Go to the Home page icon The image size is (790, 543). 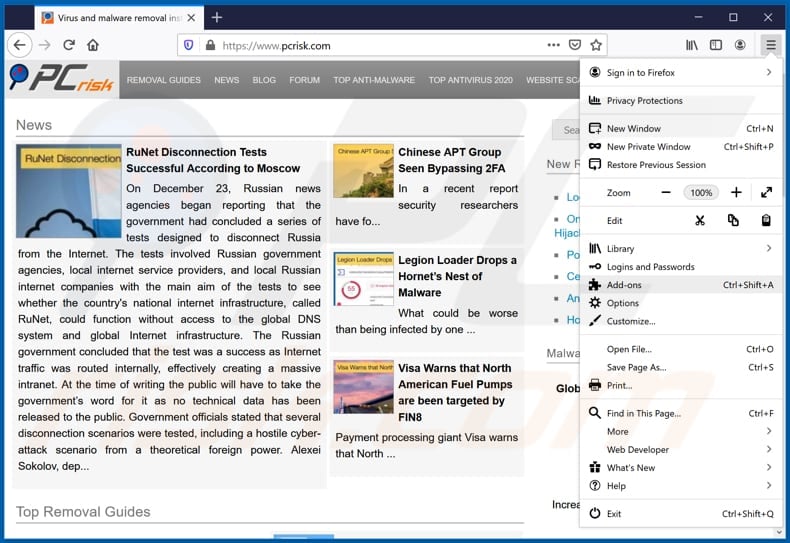(x=93, y=45)
